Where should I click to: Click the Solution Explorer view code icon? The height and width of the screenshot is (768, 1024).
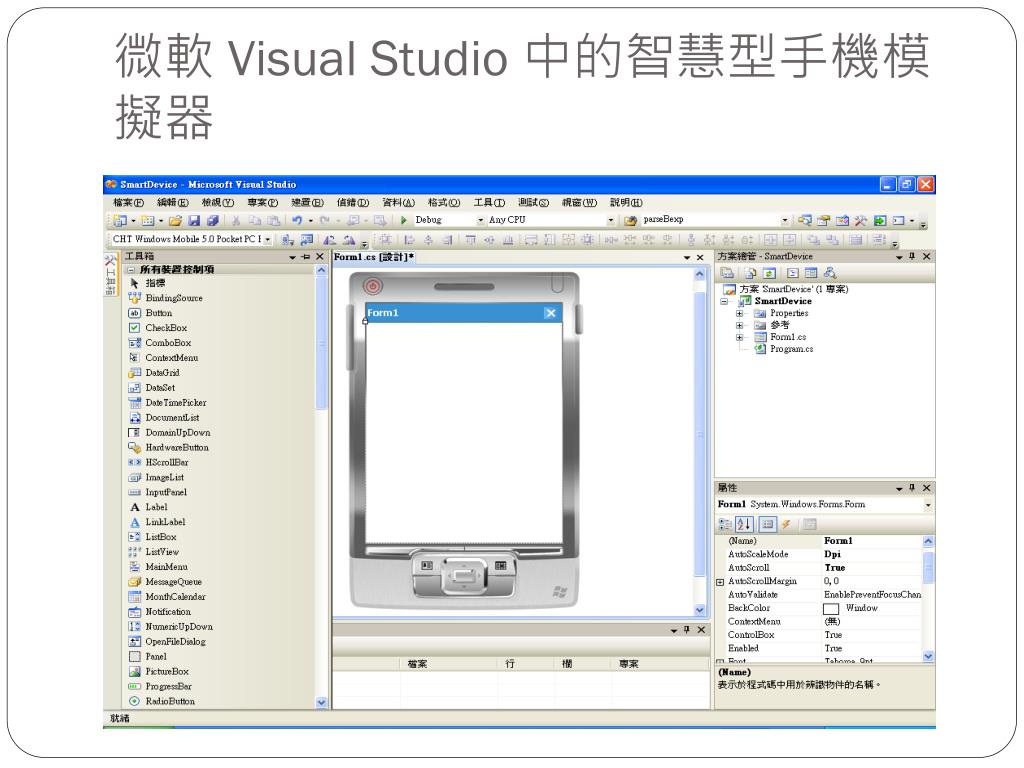tap(792, 273)
